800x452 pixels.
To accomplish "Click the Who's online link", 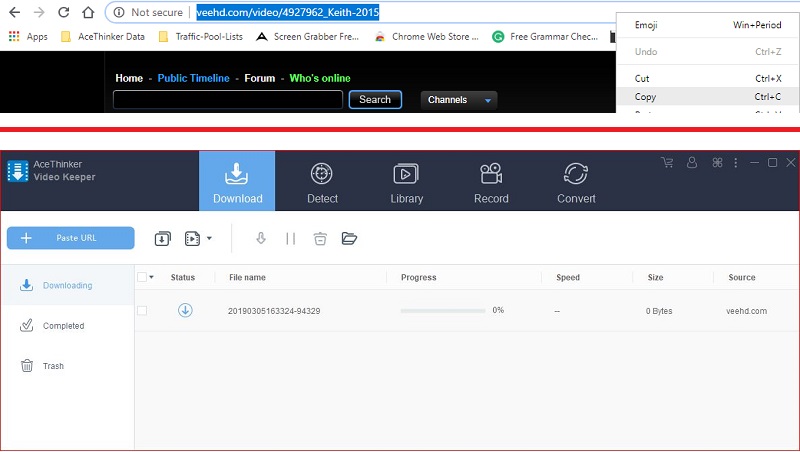I will click(320, 78).
